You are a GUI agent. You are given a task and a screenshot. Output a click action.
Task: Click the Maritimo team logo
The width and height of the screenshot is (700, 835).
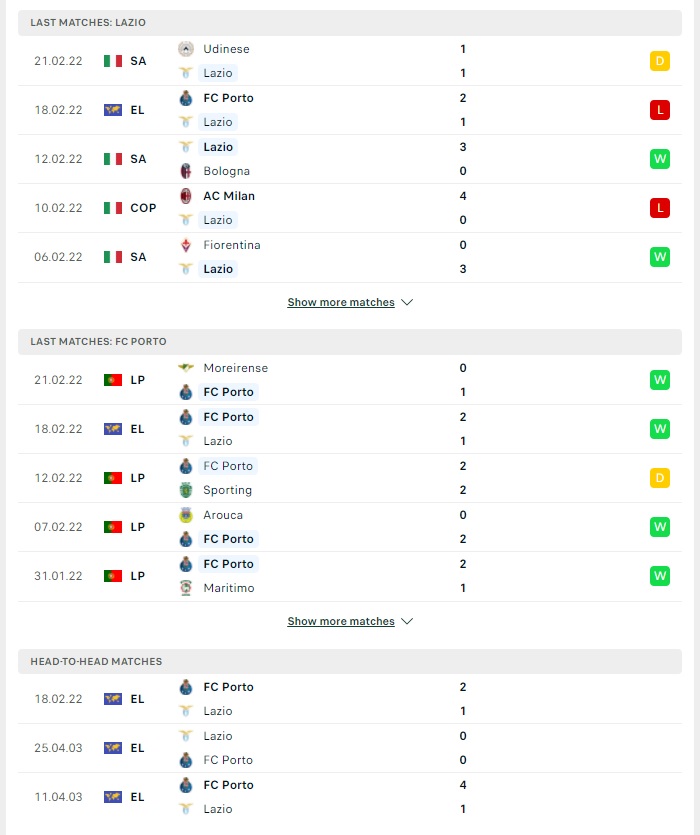(185, 588)
